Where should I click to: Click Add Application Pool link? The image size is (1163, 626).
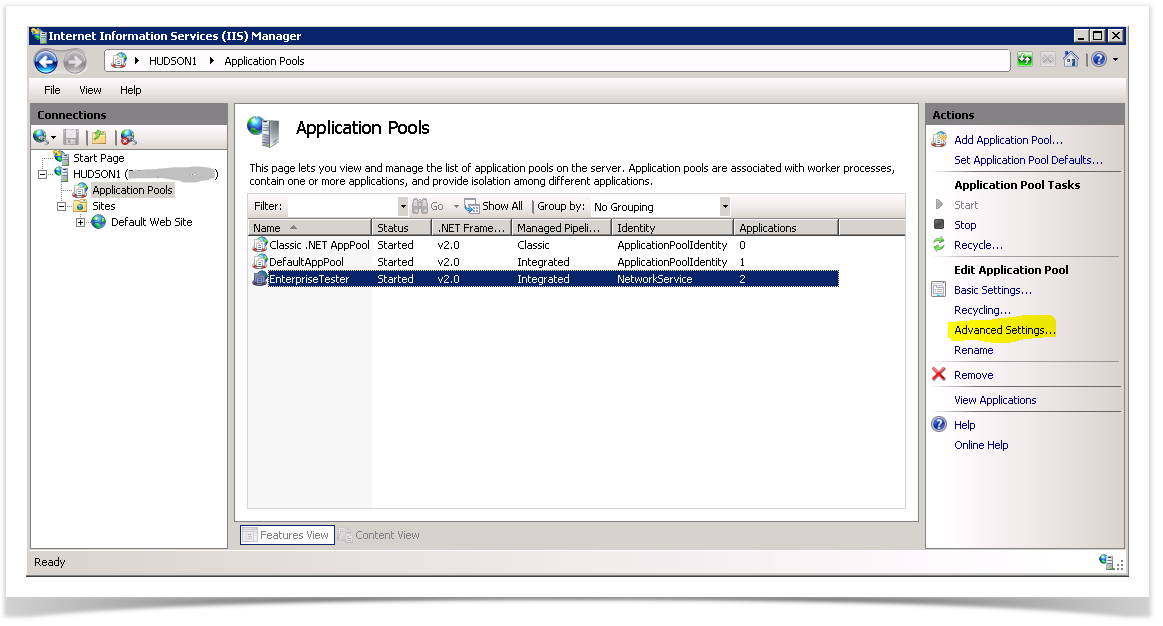pos(1008,140)
